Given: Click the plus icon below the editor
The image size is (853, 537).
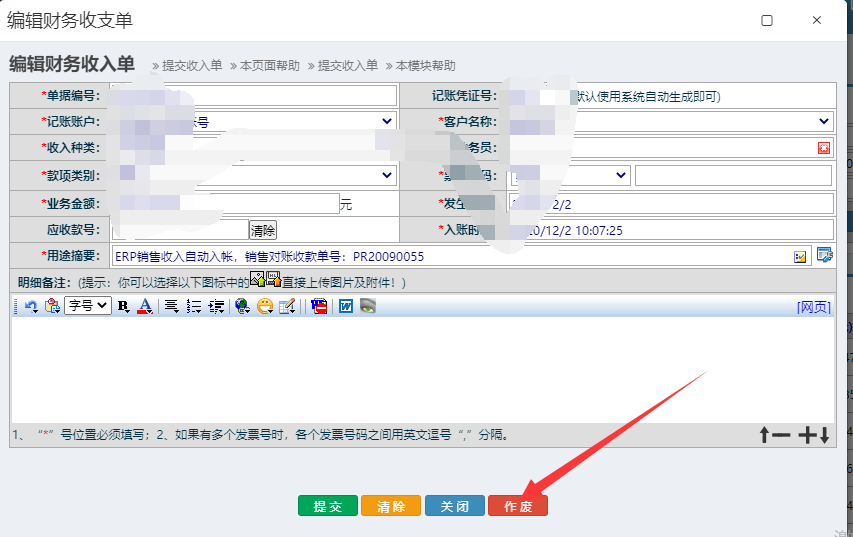Looking at the screenshot, I should coord(807,435).
